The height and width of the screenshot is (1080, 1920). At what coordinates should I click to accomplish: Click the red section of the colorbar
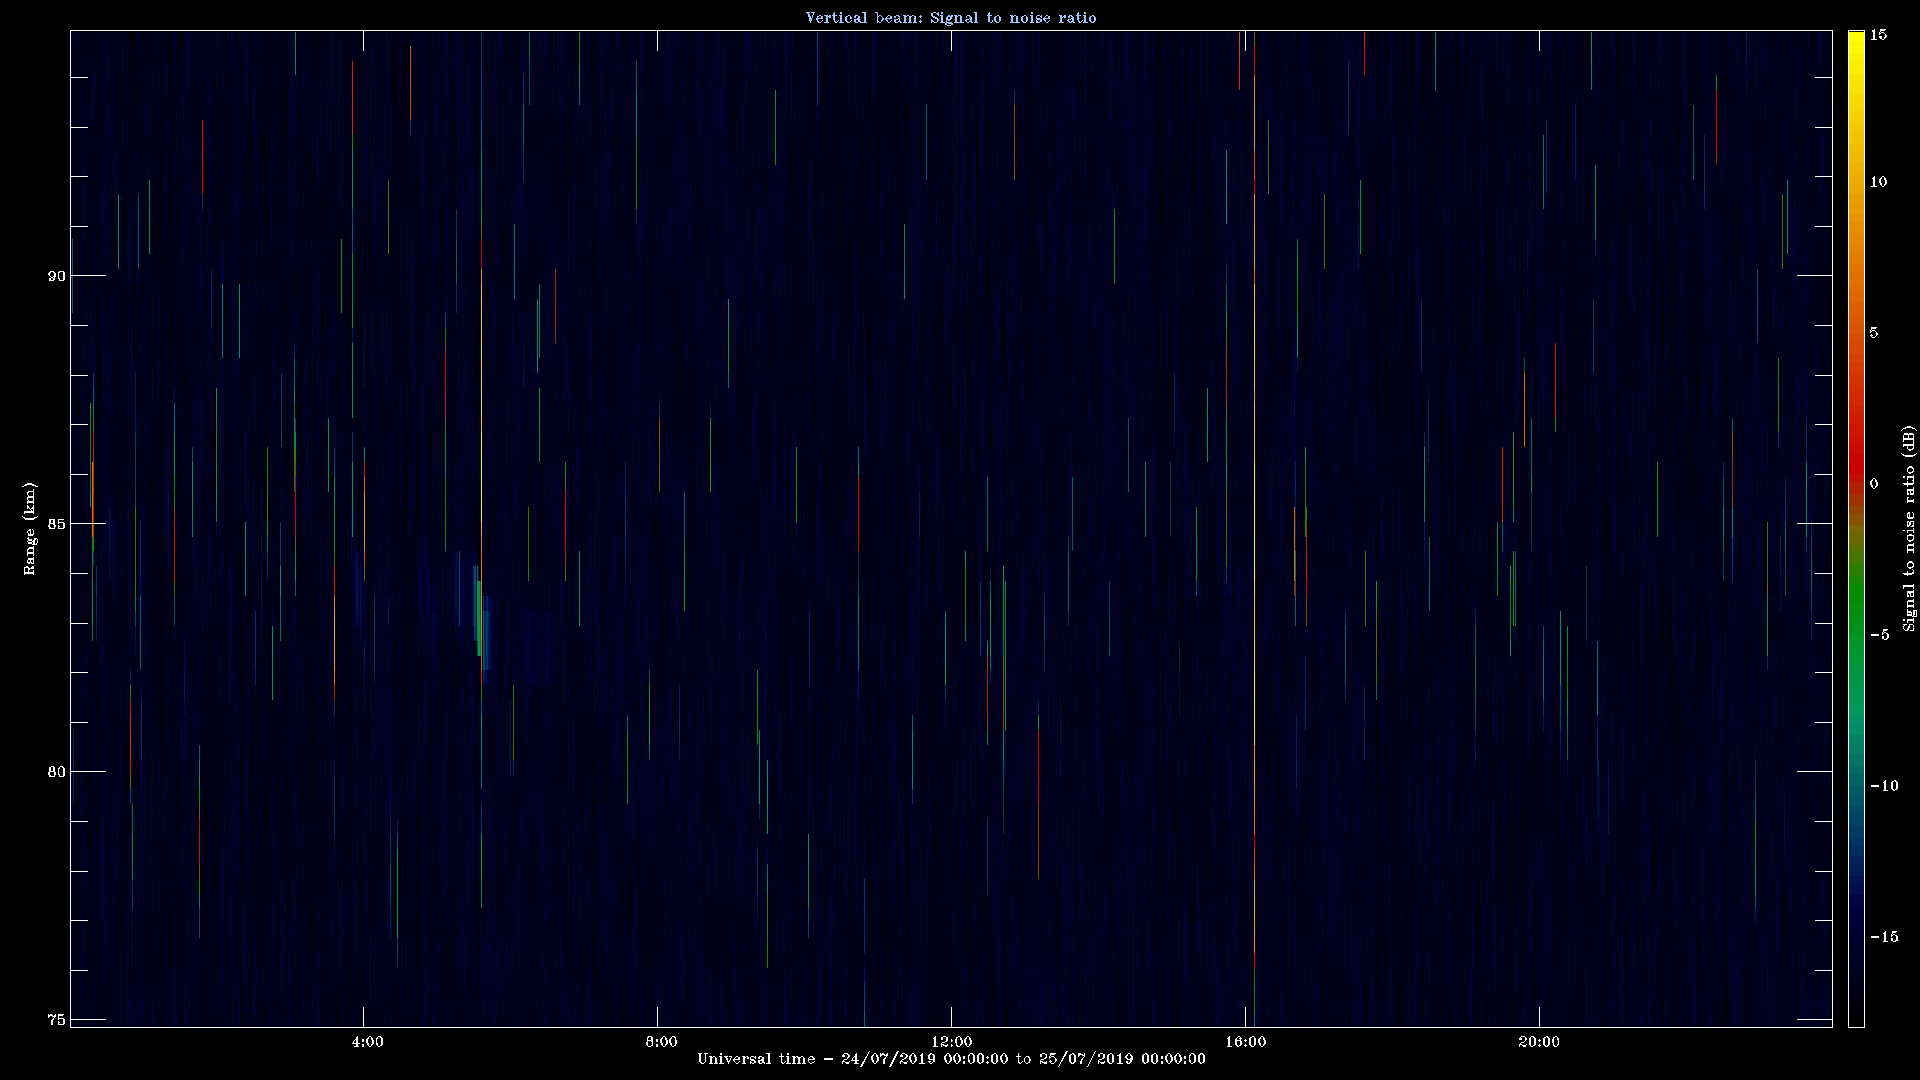1856,450
